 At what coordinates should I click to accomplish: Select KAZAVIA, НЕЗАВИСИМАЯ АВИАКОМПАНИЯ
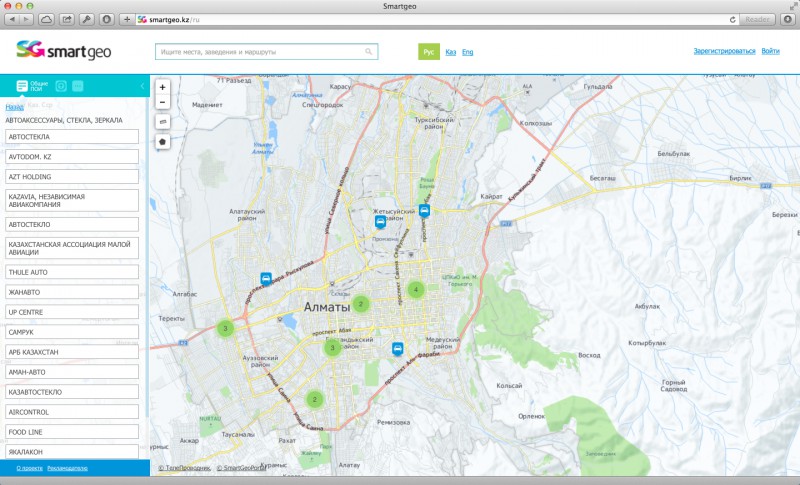pos(72,200)
